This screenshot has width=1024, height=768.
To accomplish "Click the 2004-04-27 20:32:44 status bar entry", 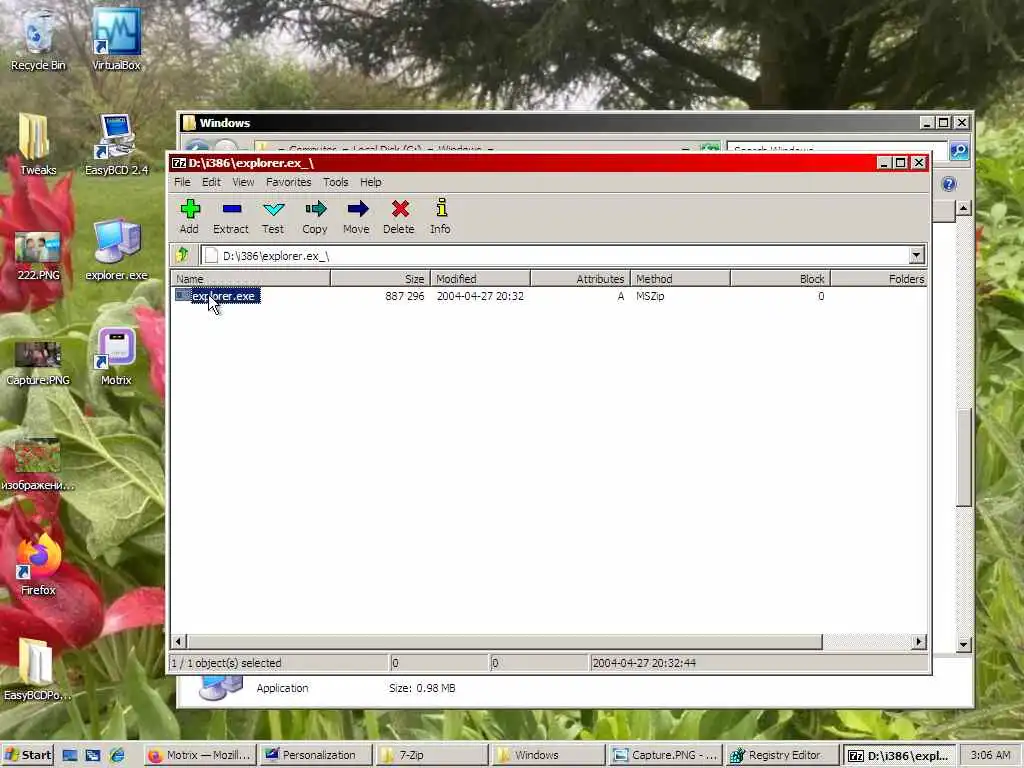I will (644, 663).
